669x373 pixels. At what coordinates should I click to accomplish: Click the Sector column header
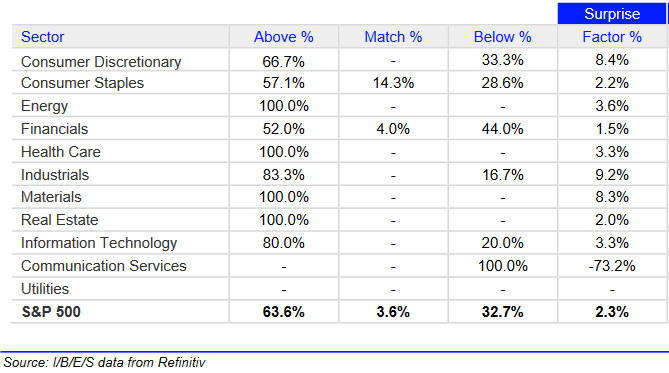point(43,37)
